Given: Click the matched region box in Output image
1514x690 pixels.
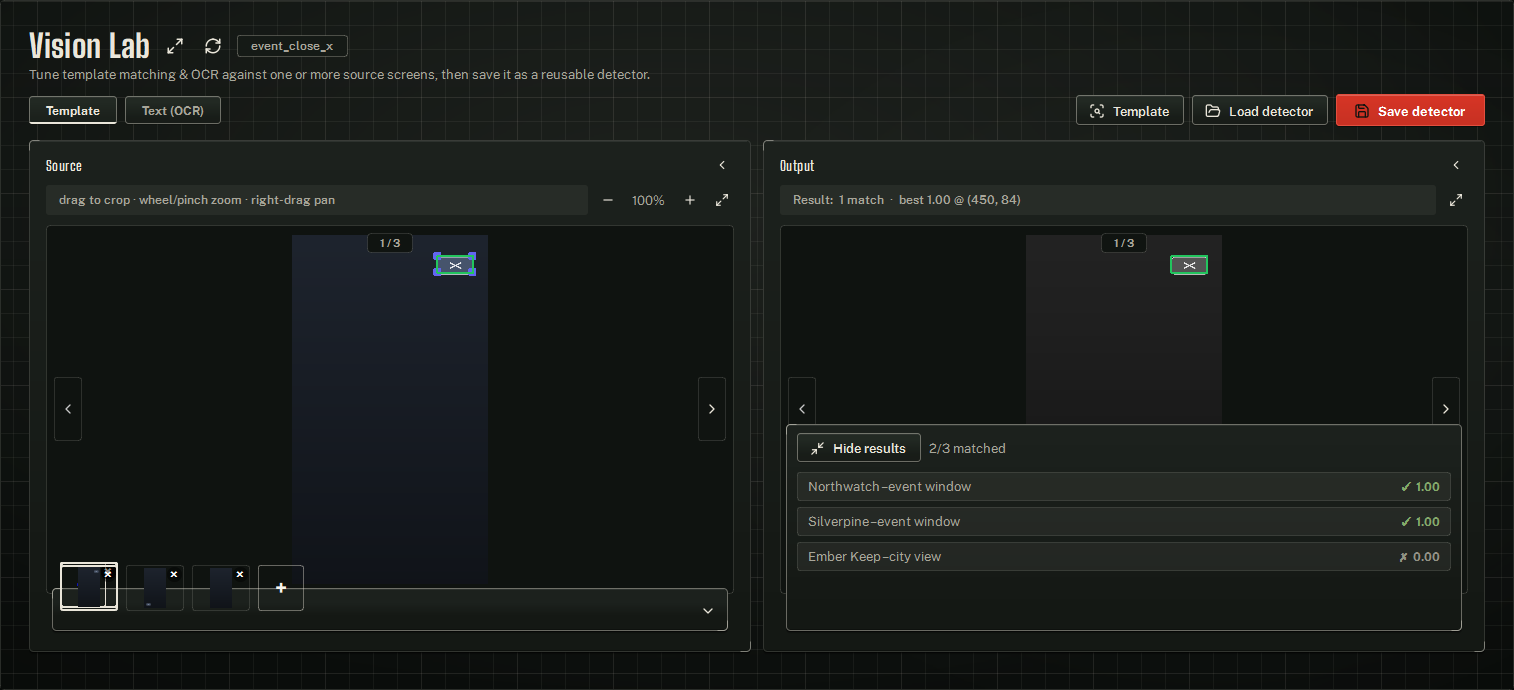Looking at the screenshot, I should click(1189, 265).
